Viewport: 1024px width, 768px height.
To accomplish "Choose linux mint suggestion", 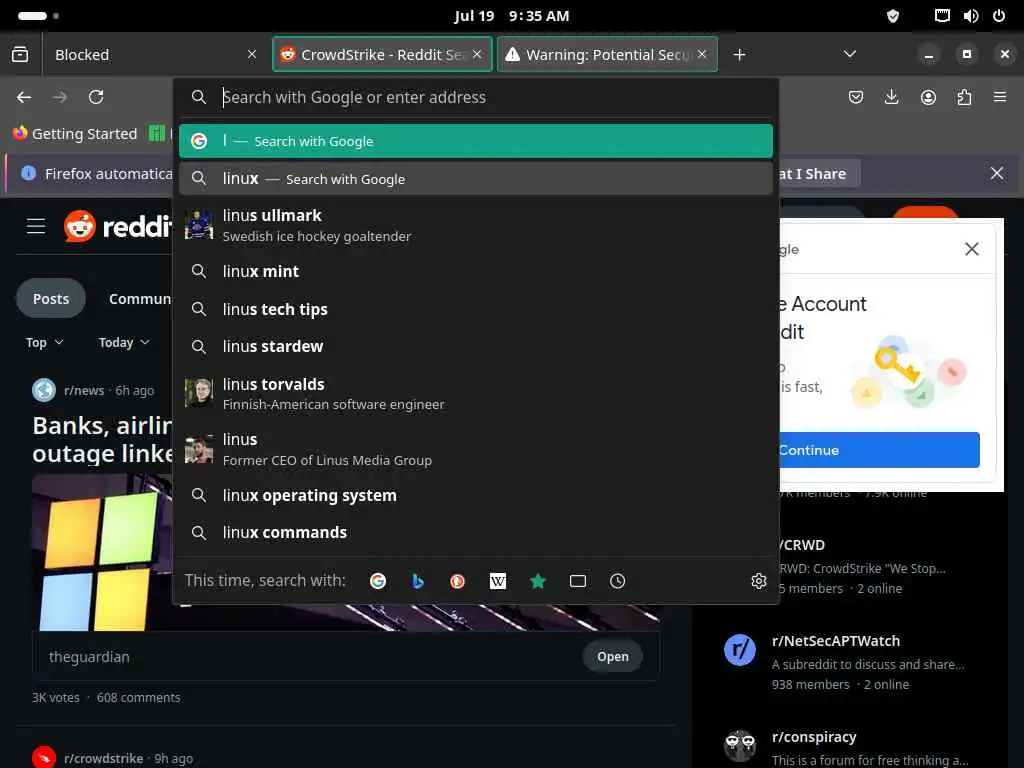I will (x=476, y=271).
